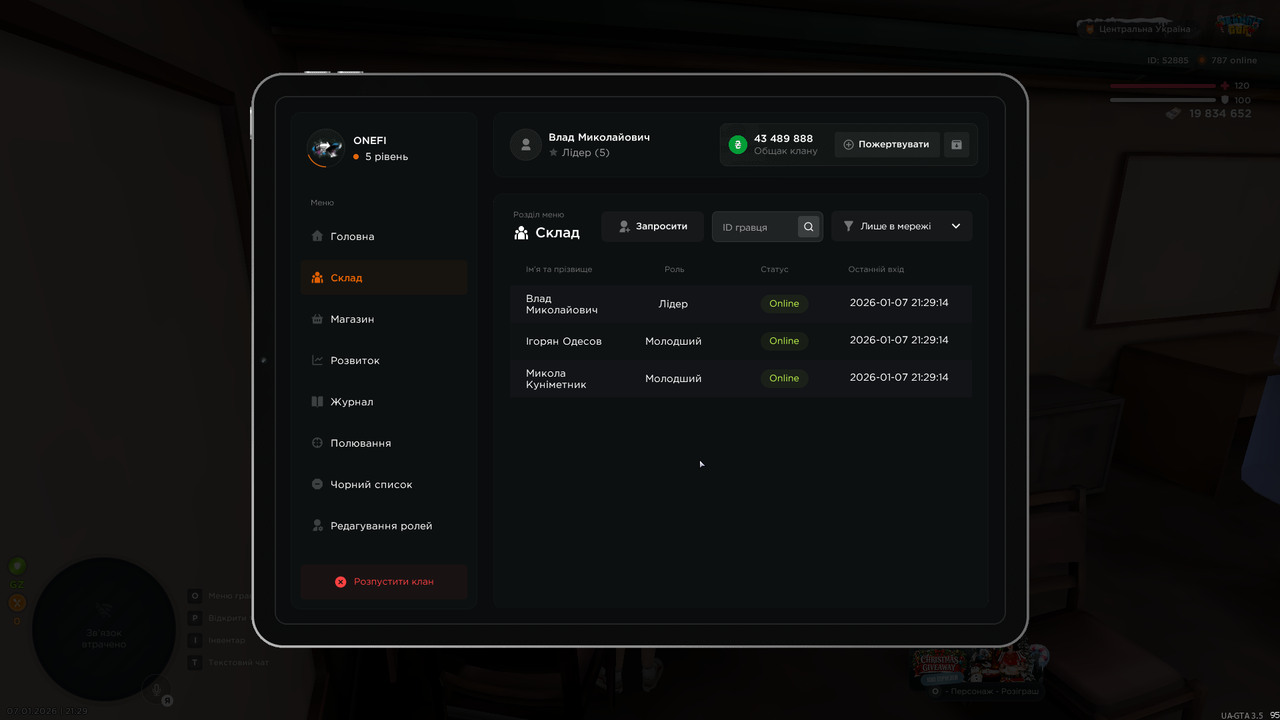Screen dimensions: 1280x720
Task: Click the crosshair icon next to Полювання
Action: coord(317,443)
